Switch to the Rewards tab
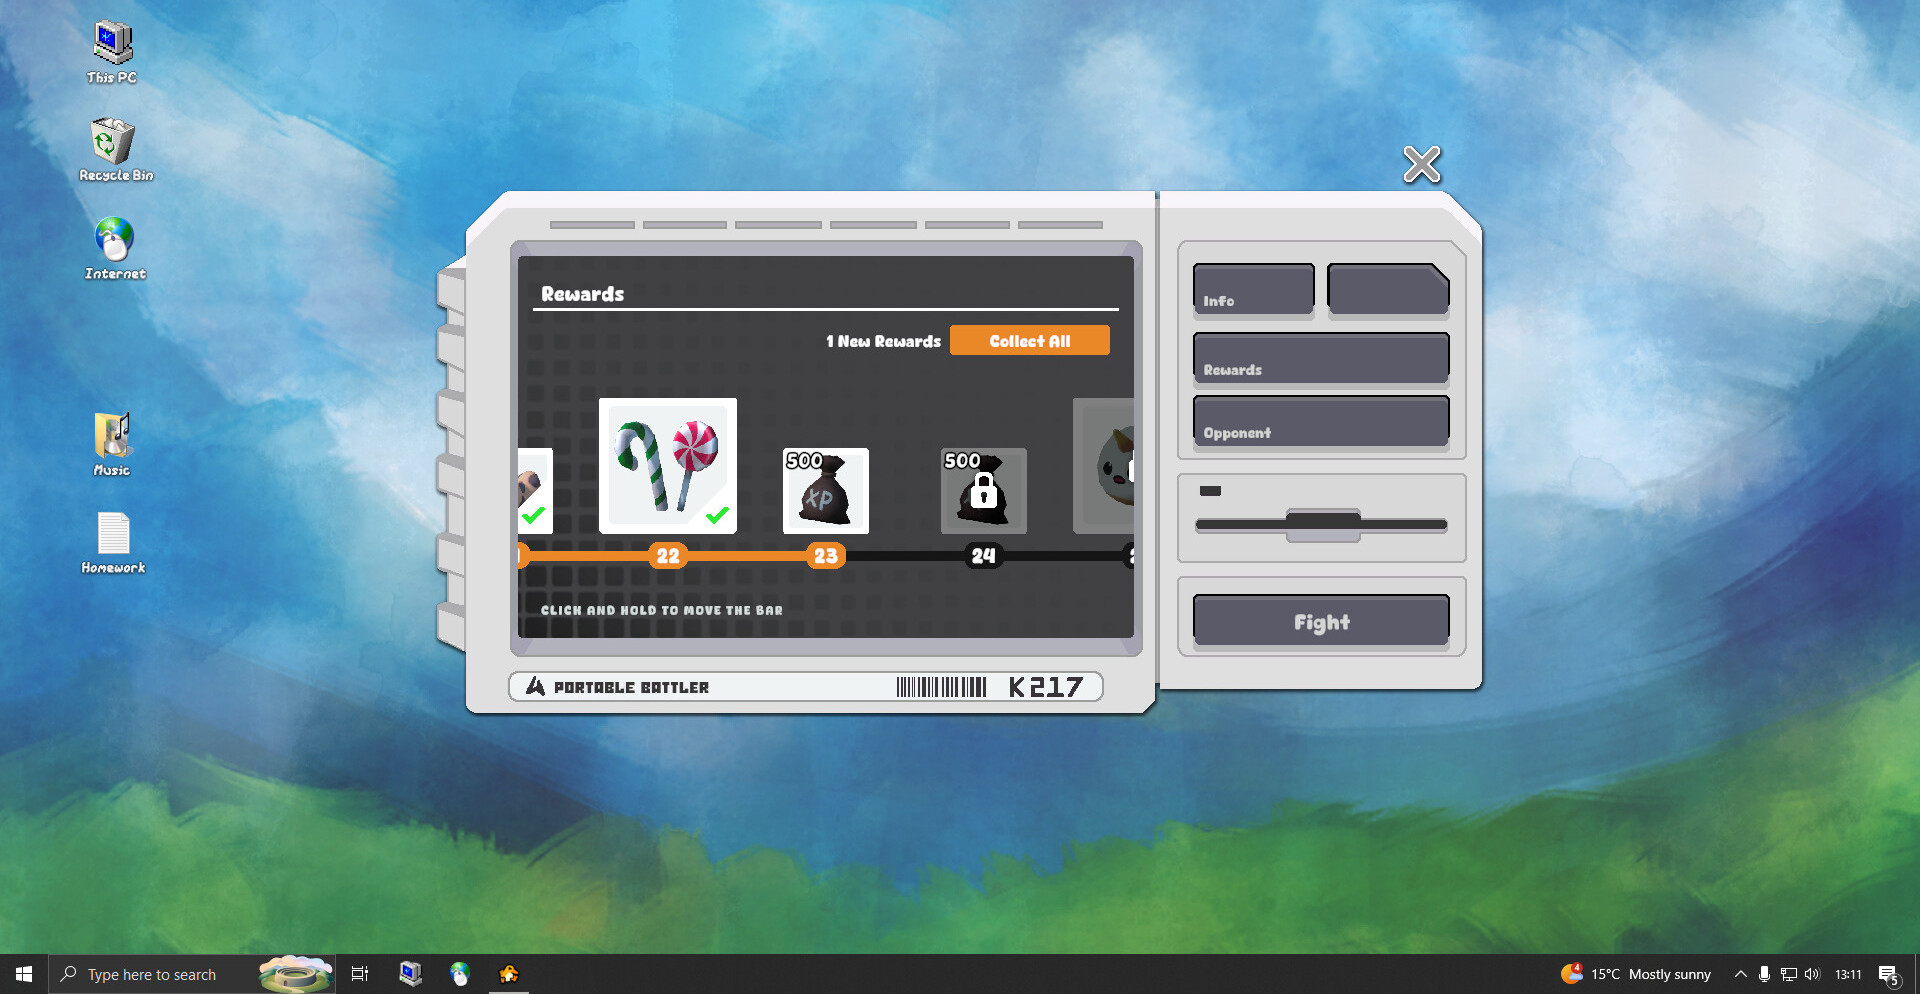 1320,358
